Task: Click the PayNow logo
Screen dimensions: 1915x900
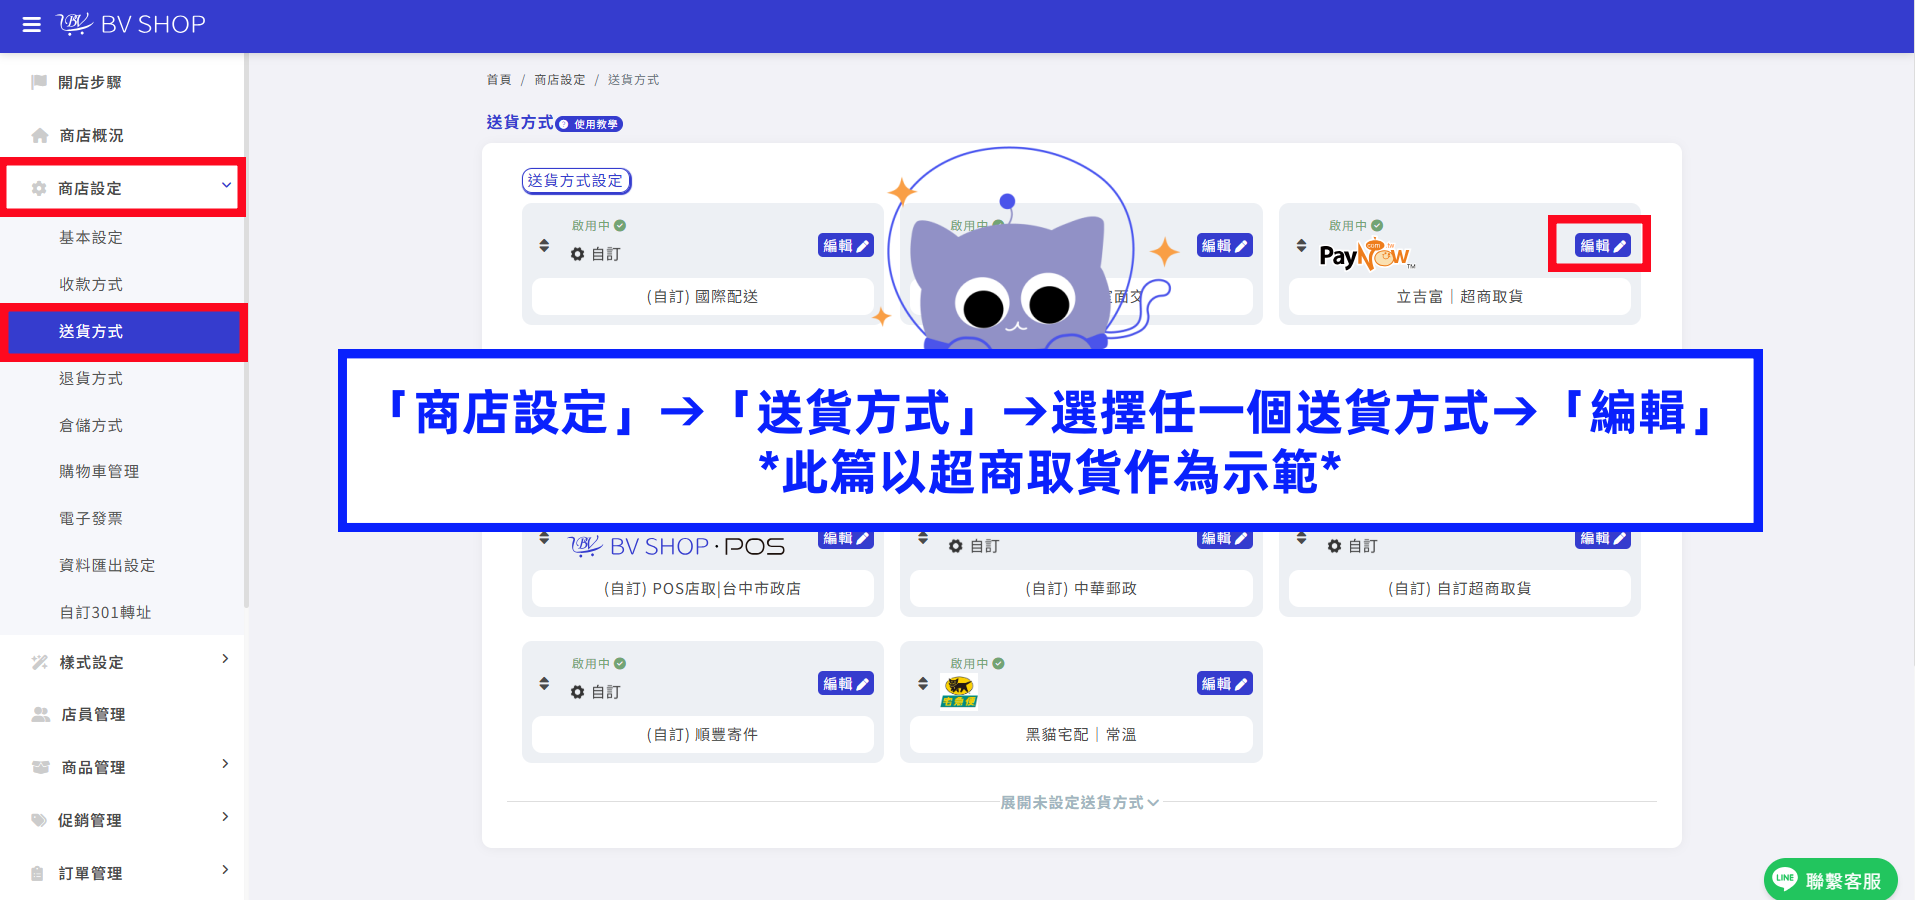Action: click(x=1367, y=255)
